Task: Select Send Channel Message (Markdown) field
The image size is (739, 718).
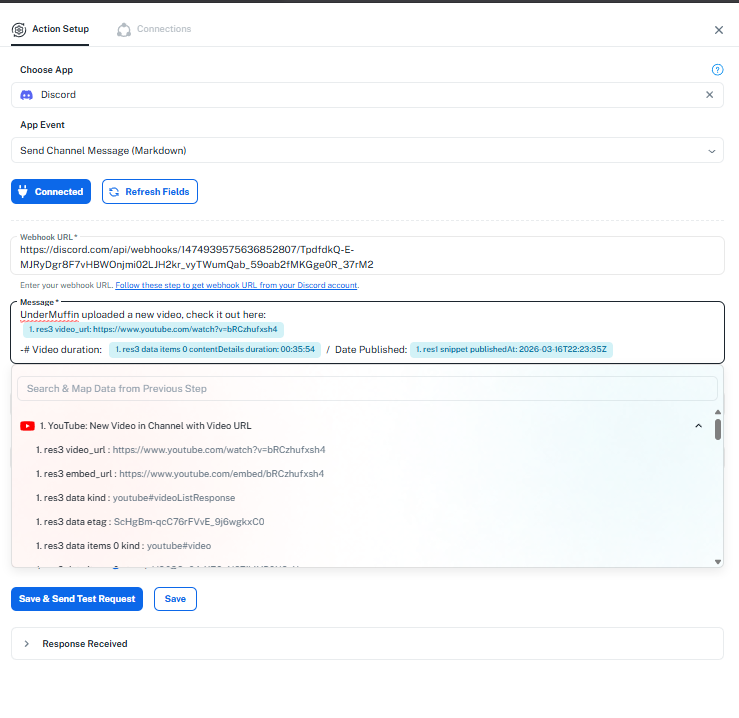Action: point(367,150)
